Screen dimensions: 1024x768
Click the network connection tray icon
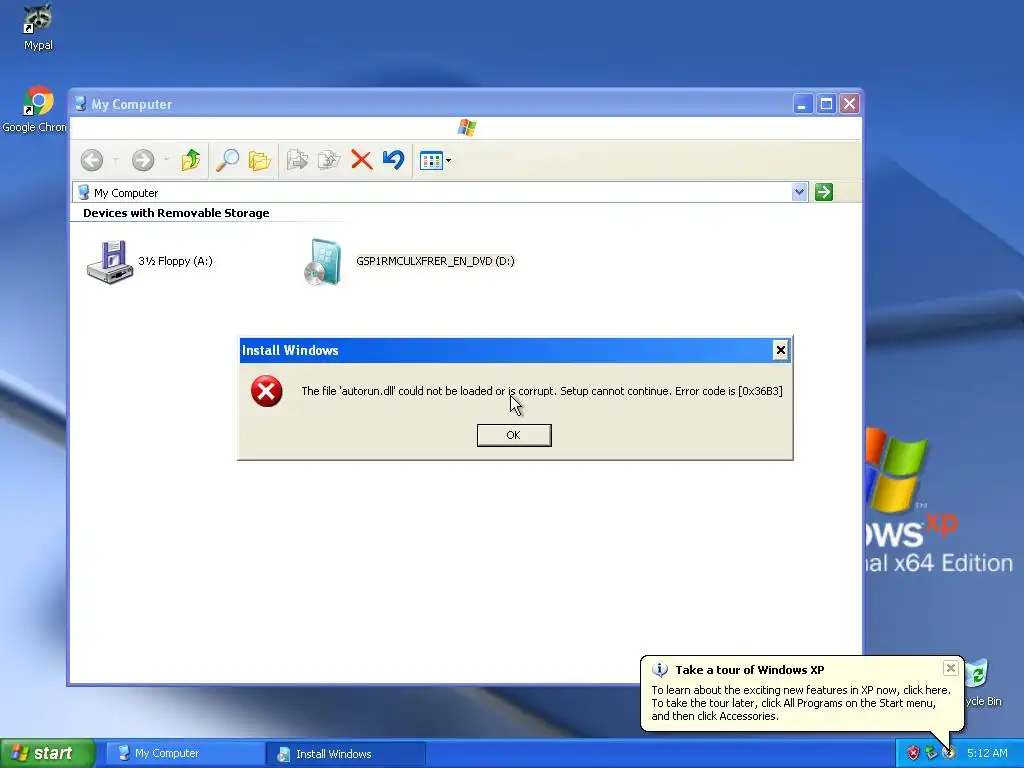(931, 754)
